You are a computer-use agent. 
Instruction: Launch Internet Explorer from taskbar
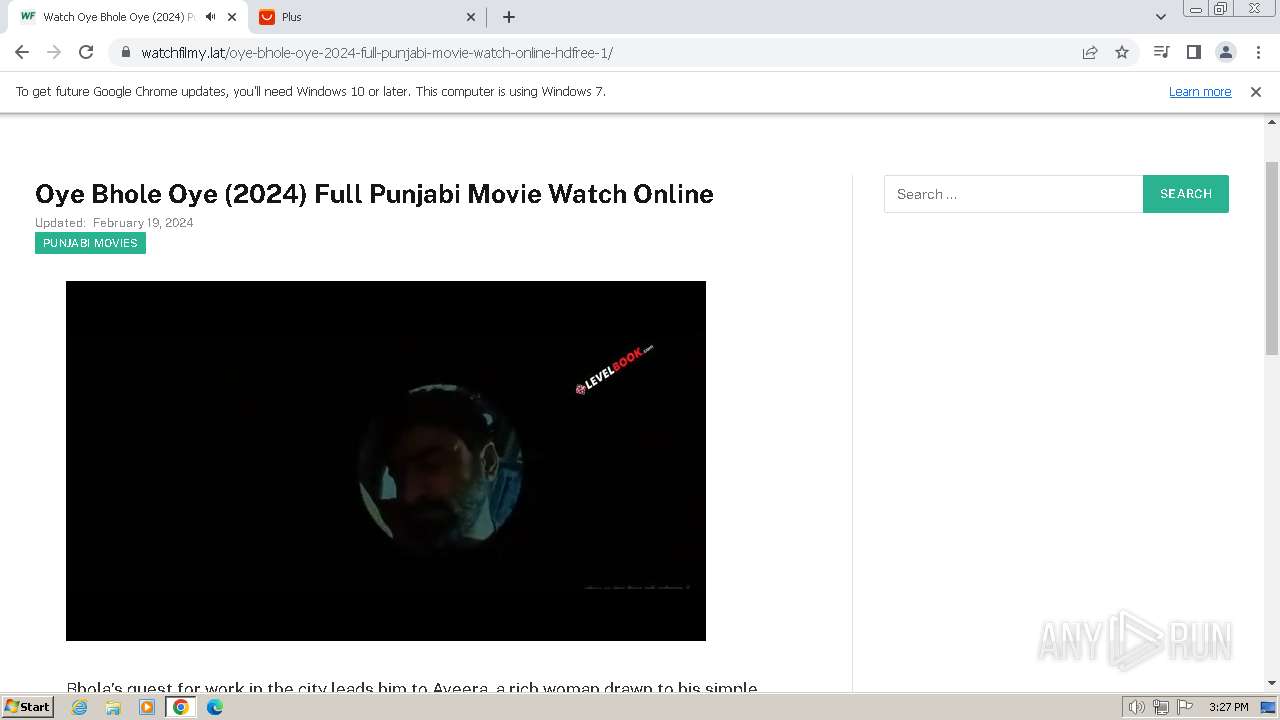coord(80,707)
